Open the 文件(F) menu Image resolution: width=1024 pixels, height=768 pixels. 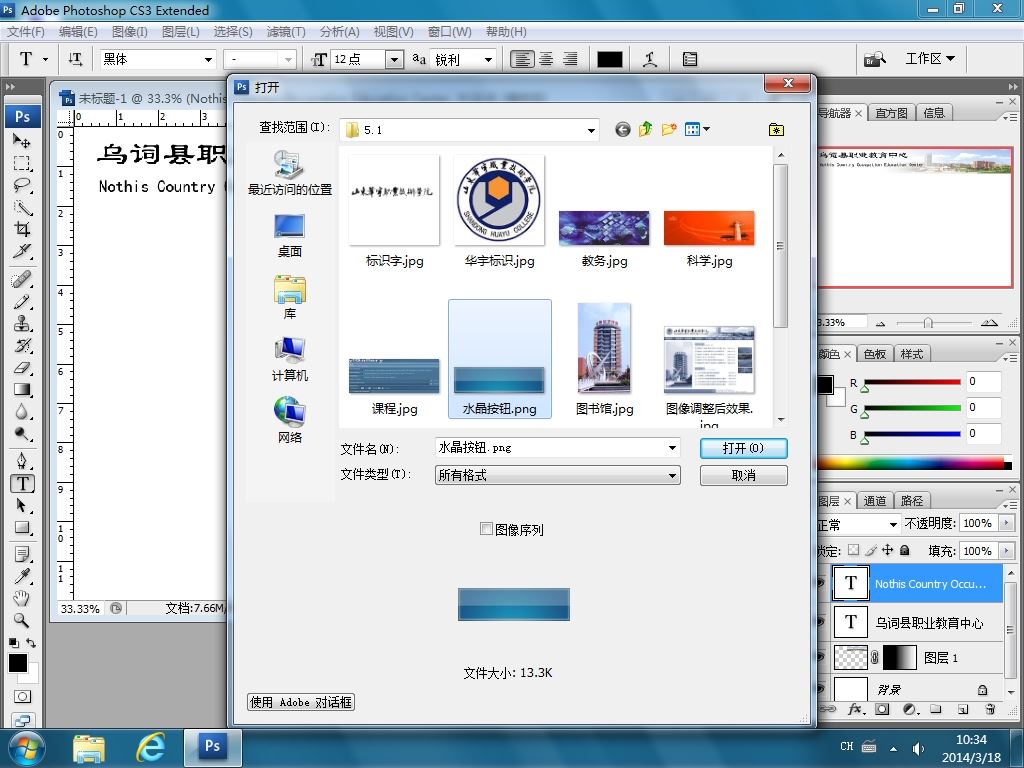[25, 31]
